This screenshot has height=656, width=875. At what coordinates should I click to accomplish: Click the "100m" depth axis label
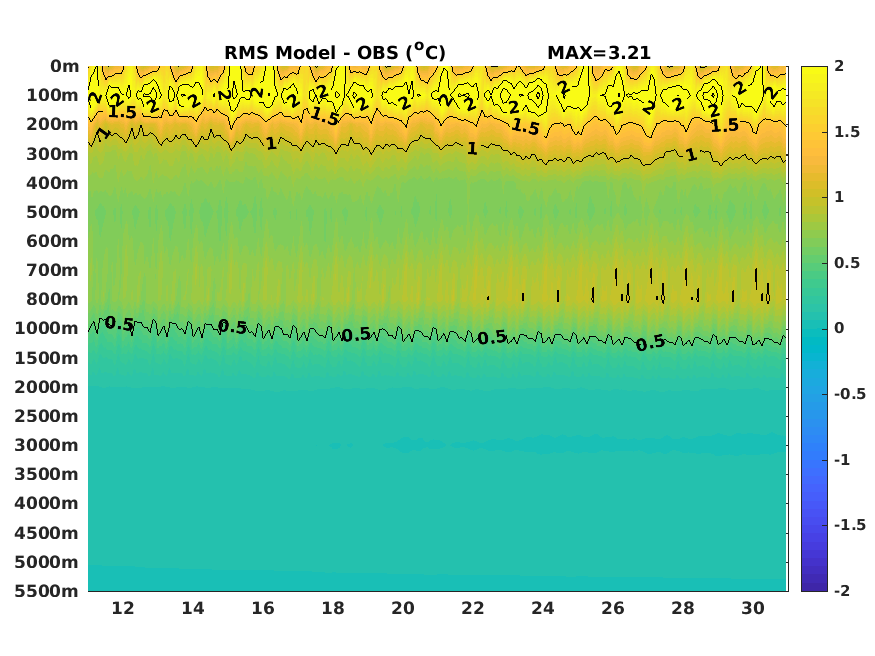point(52,95)
